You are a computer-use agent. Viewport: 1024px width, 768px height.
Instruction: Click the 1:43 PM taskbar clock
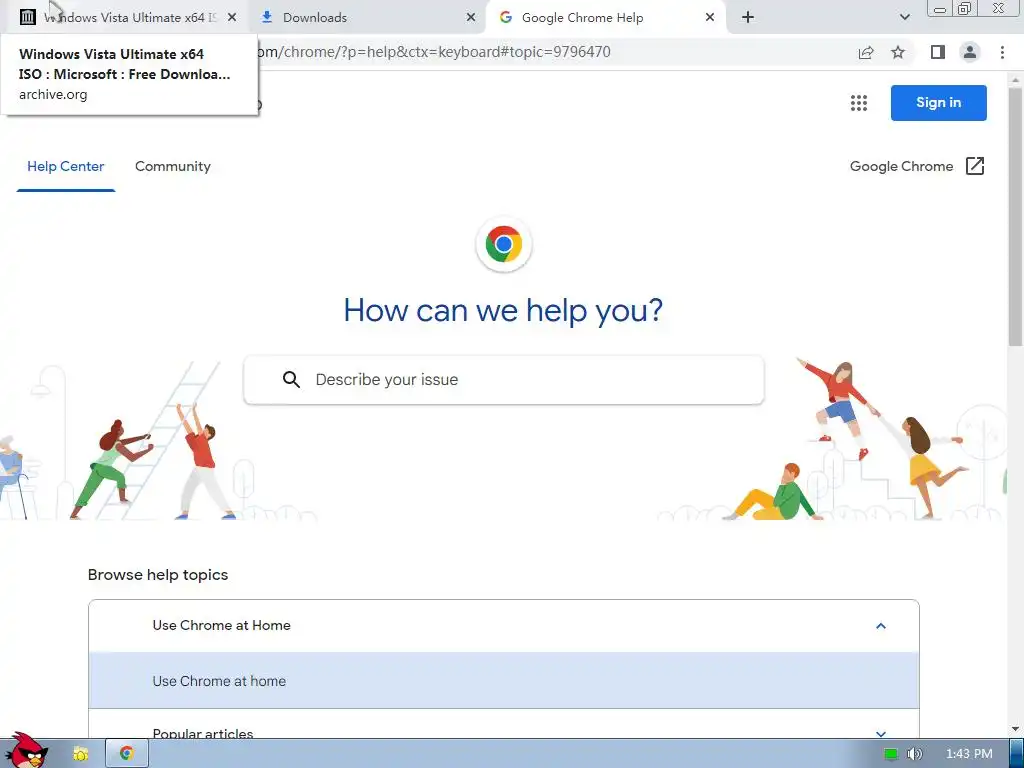click(969, 754)
